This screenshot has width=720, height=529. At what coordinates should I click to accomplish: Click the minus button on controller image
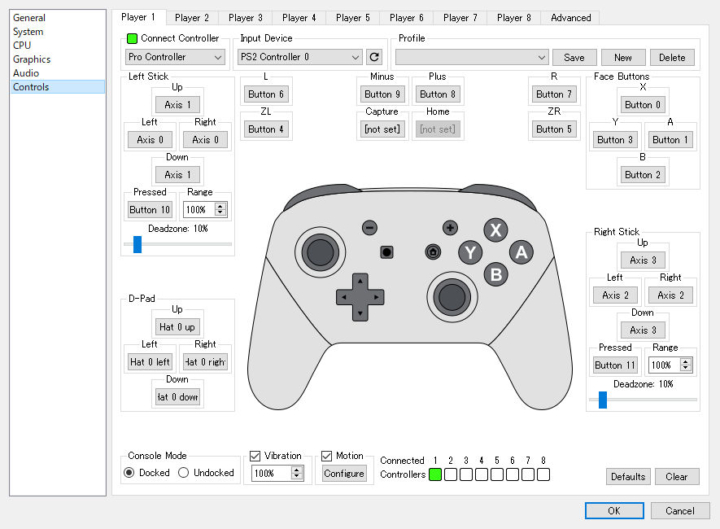tap(370, 227)
